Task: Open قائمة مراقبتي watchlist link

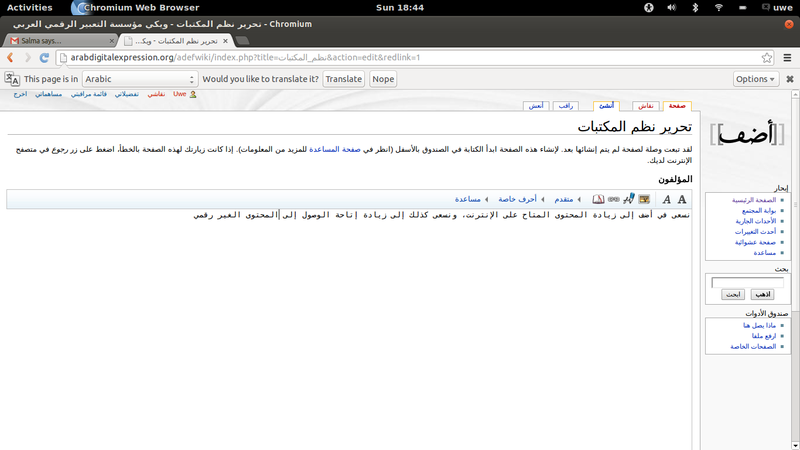Action: [89, 94]
